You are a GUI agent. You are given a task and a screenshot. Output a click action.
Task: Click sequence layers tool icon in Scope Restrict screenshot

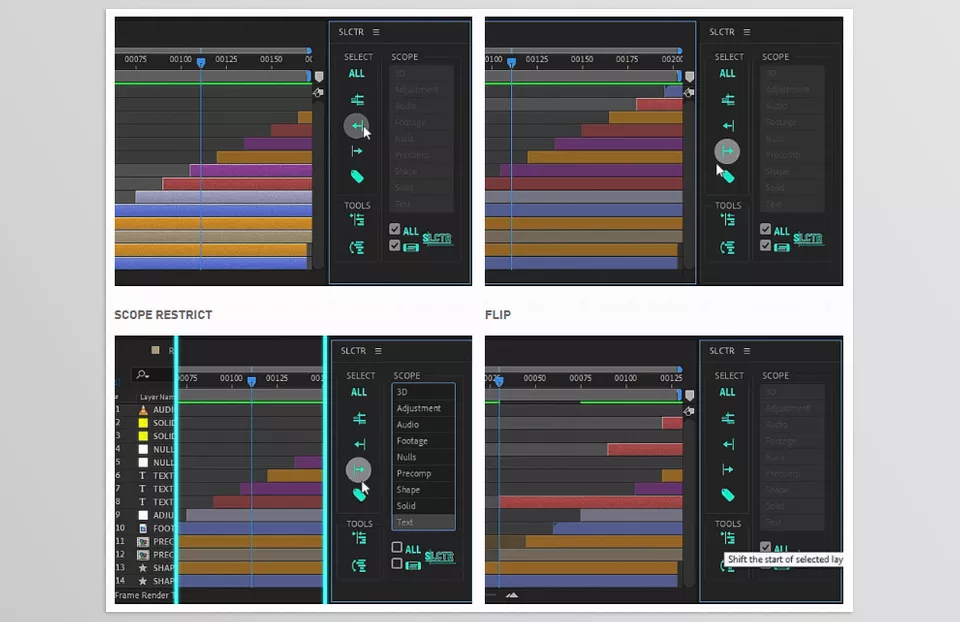click(359, 538)
